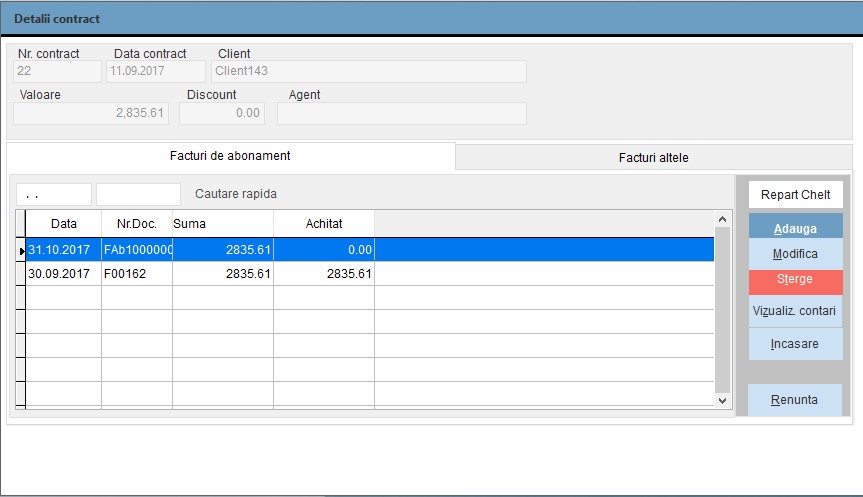Add a new invoice with Adauga
Viewport: 863px width, 497px height.
point(795,226)
